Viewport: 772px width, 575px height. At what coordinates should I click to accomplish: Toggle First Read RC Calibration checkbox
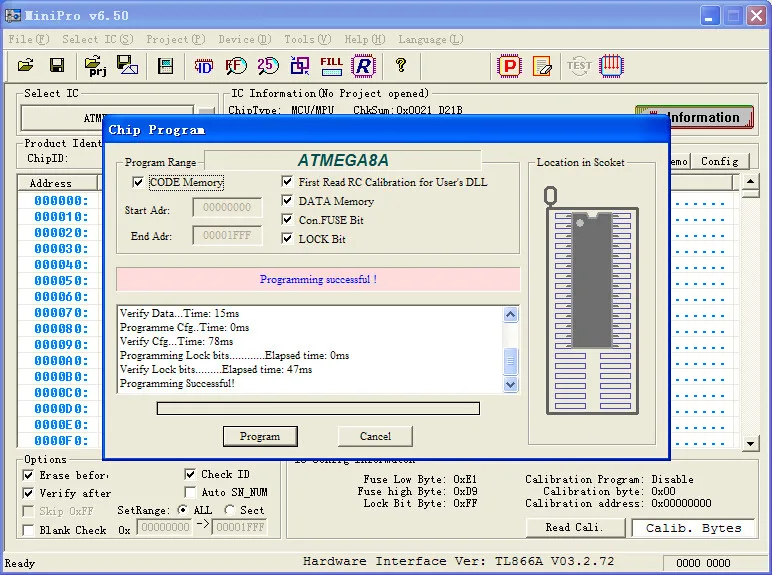coord(288,182)
